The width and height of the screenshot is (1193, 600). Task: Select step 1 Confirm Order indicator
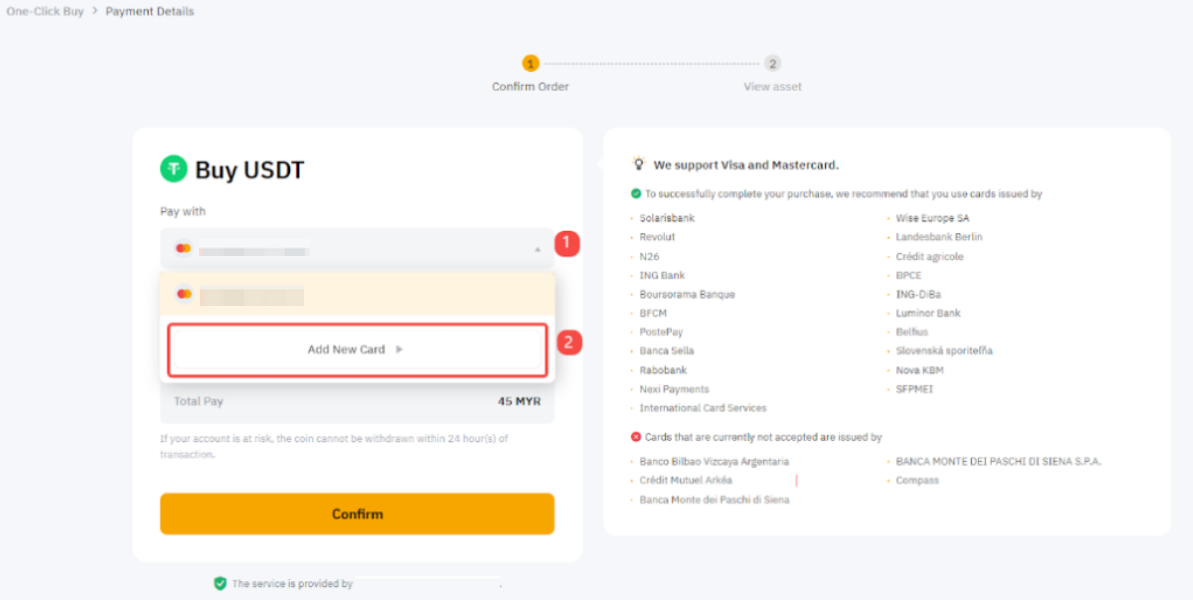[x=530, y=64]
